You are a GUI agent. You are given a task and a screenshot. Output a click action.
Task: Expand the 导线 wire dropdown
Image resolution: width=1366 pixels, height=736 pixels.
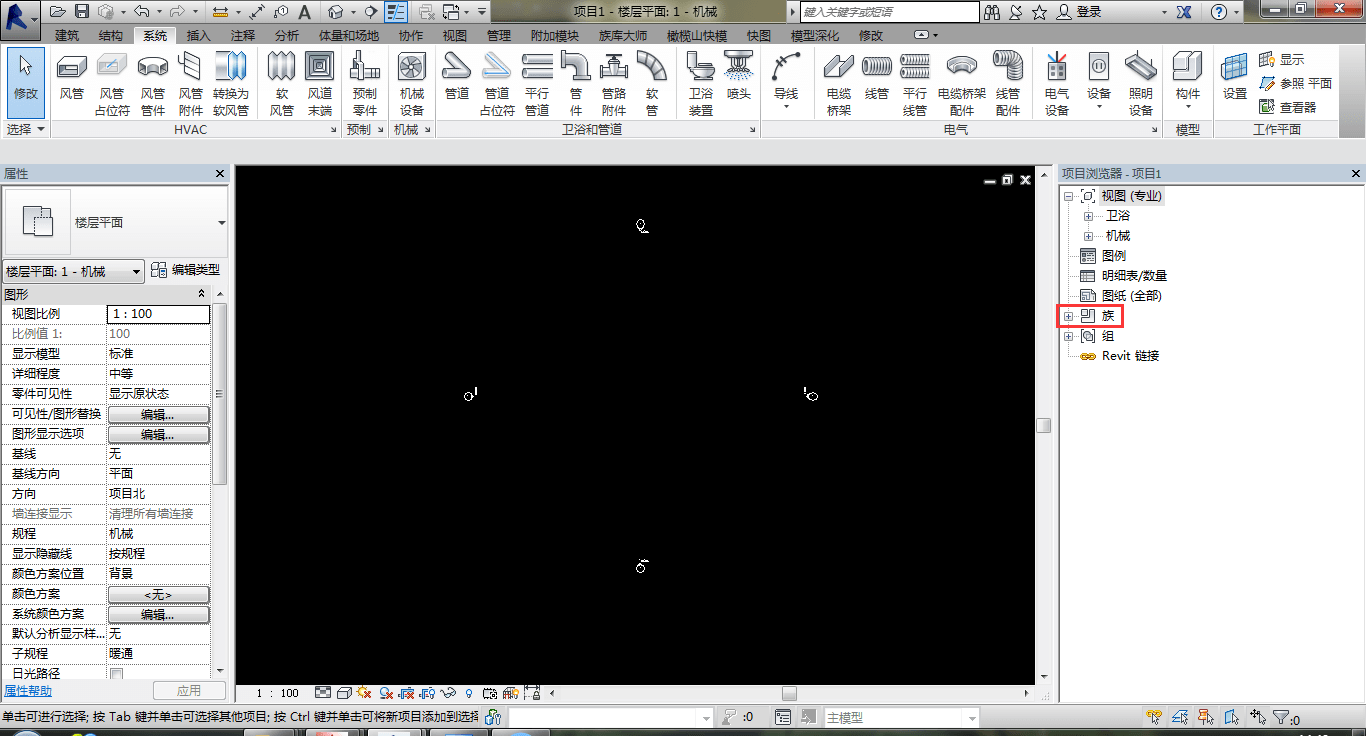[786, 106]
